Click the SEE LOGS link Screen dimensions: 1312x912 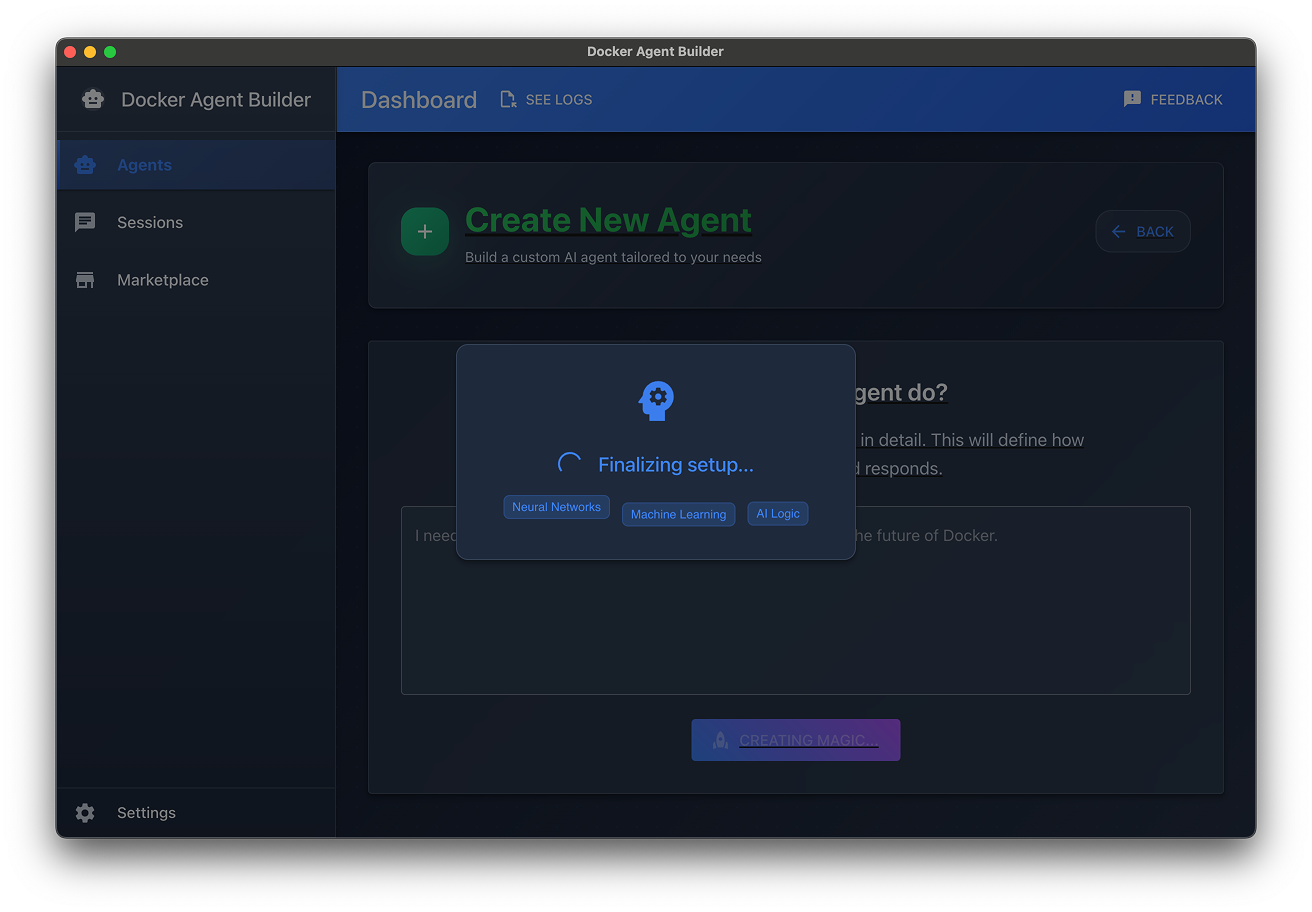(x=558, y=99)
